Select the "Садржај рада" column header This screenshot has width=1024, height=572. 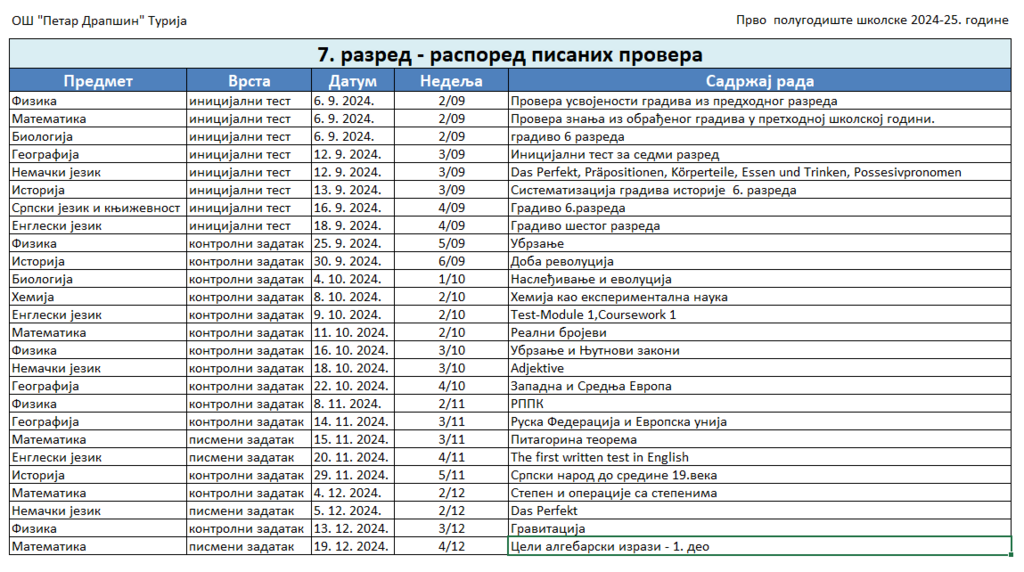point(759,81)
